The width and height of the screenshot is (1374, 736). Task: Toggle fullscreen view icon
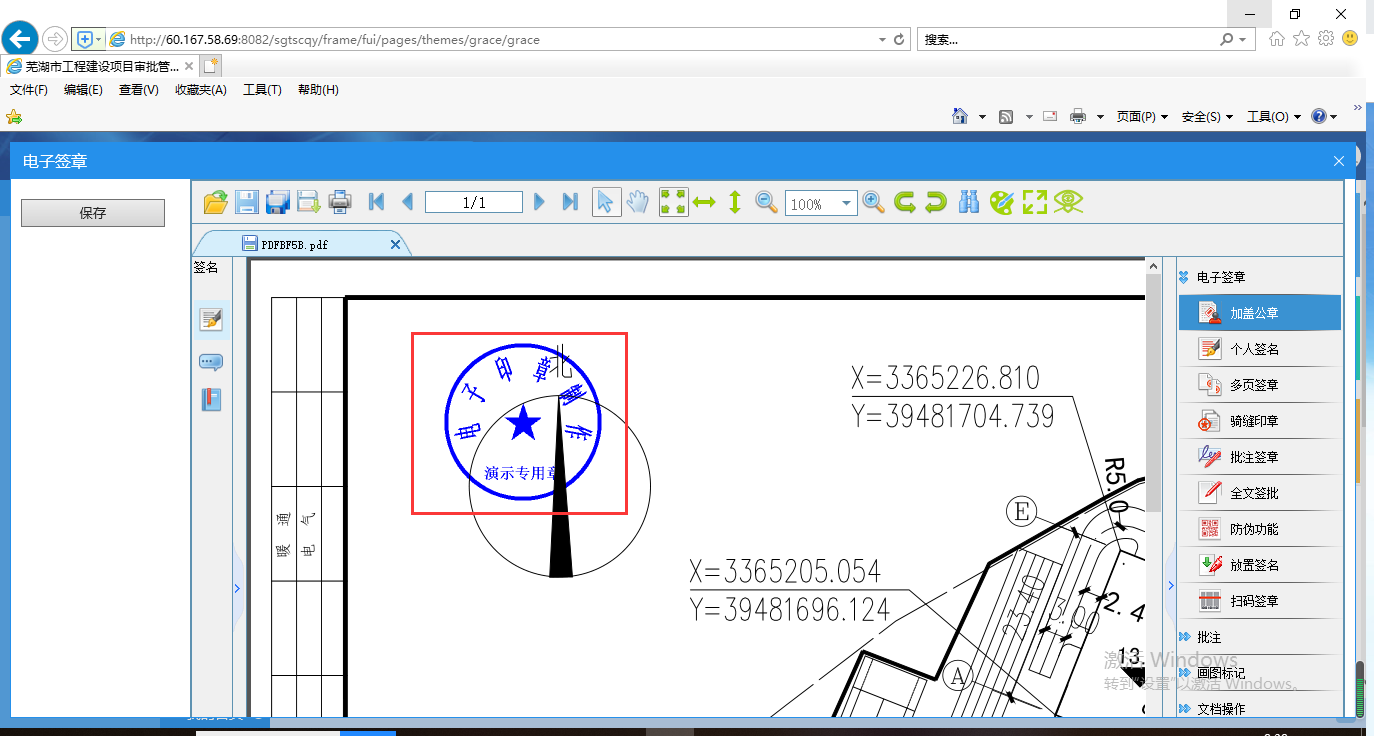click(1034, 202)
